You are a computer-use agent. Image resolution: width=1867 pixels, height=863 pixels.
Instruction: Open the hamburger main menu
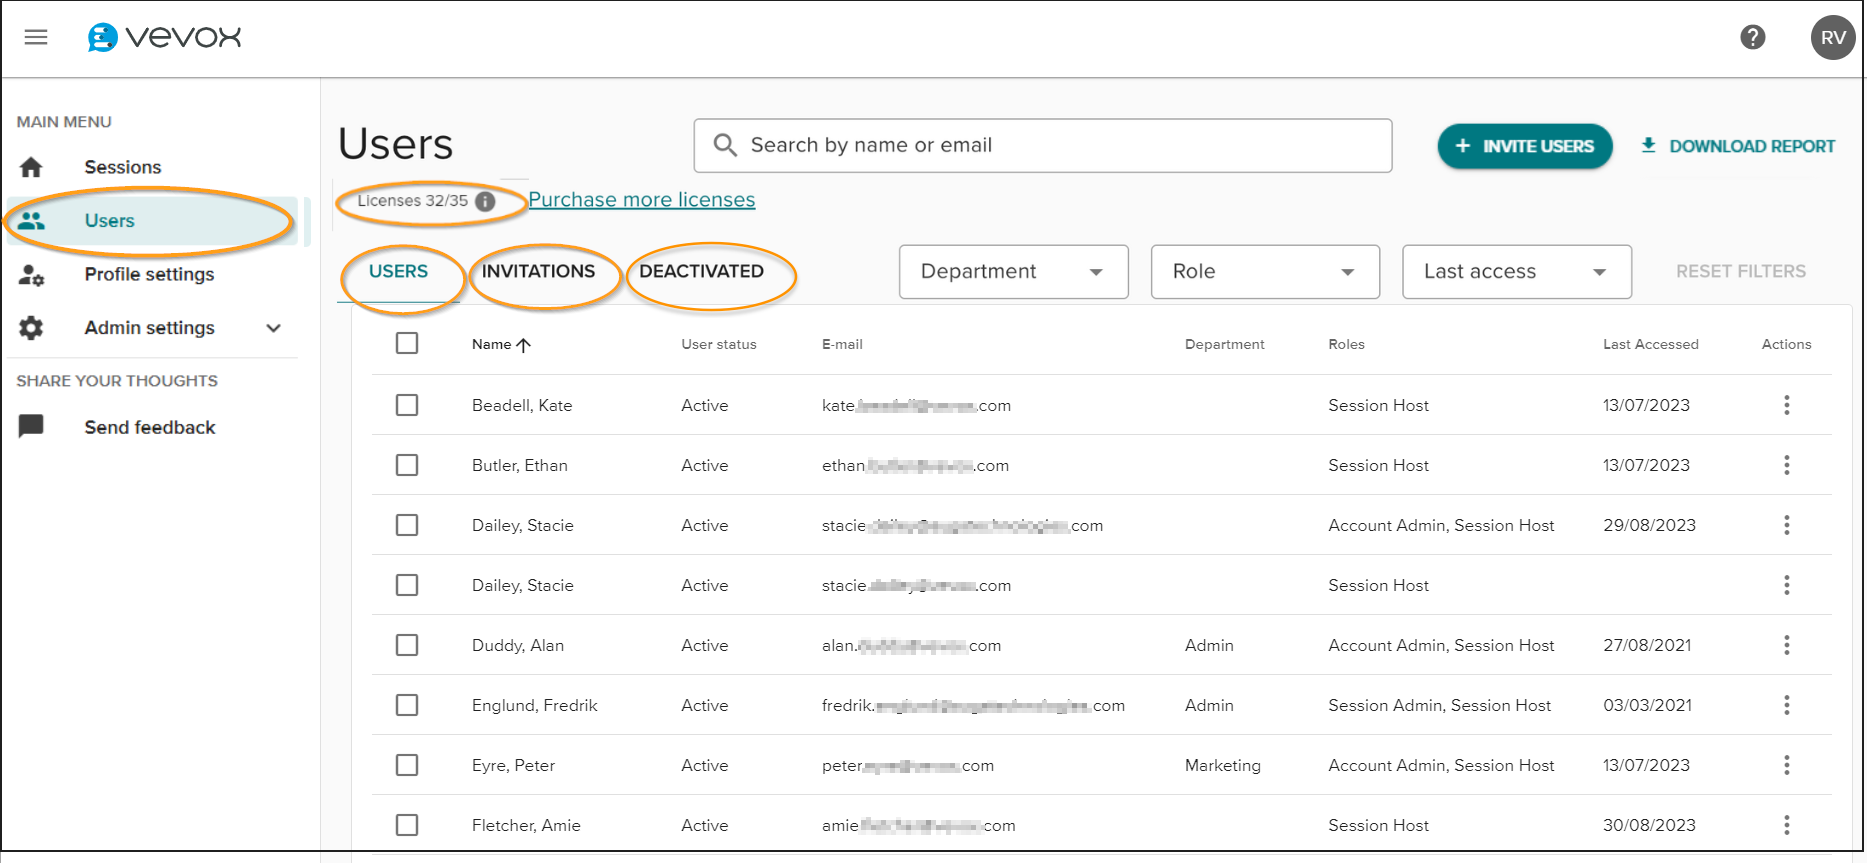coord(36,38)
